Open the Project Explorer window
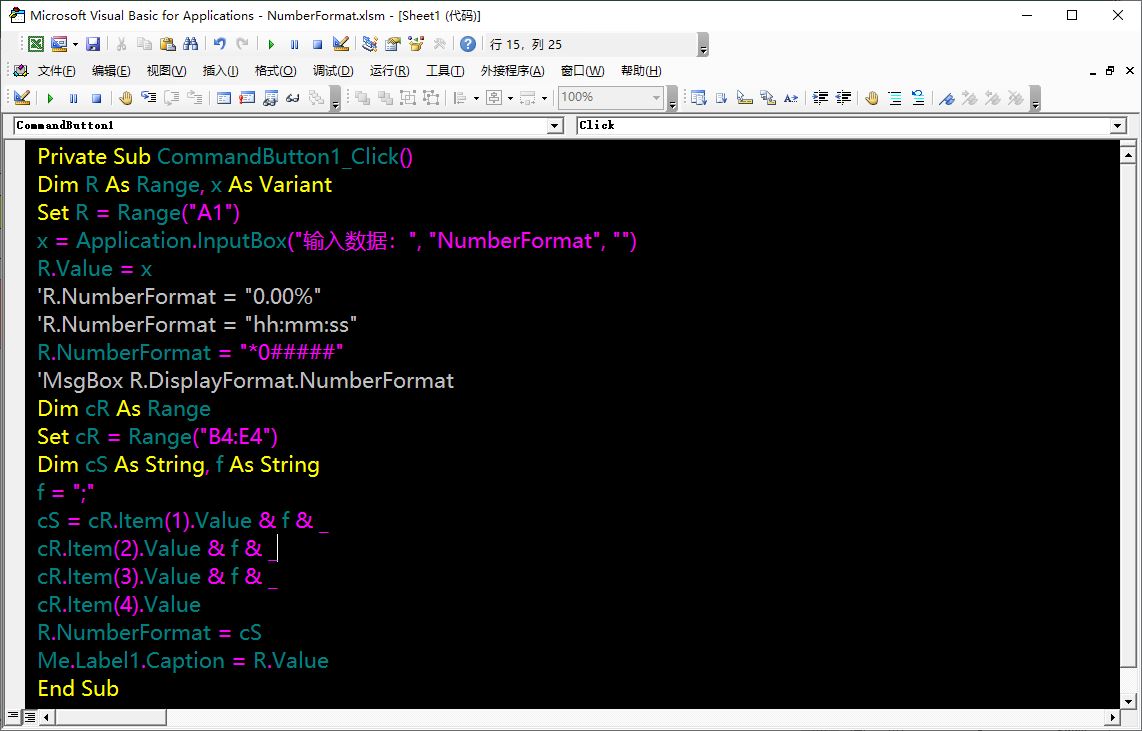 [370, 44]
